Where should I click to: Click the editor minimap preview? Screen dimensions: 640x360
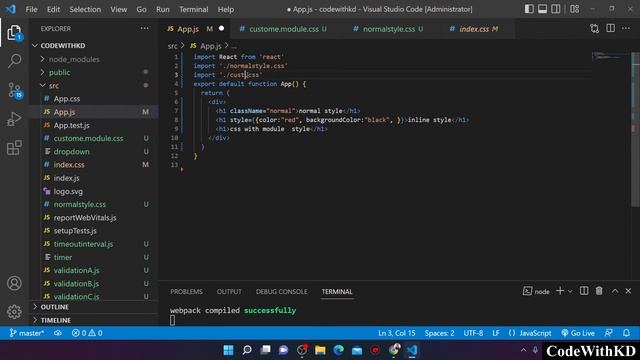(610, 56)
